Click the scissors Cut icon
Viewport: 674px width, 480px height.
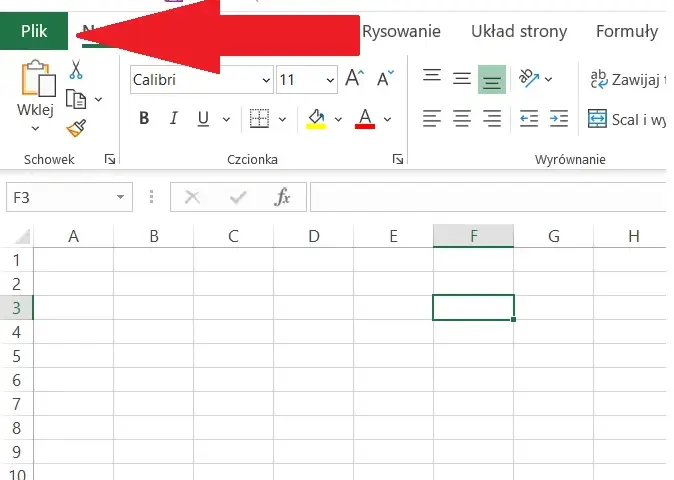(76, 70)
